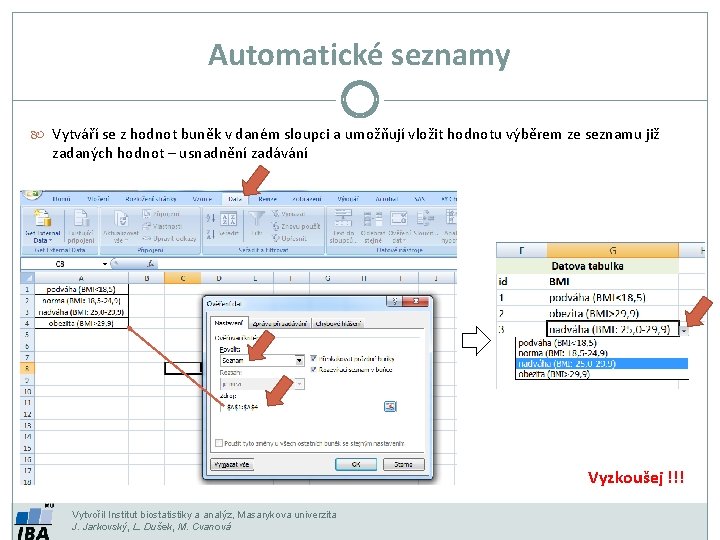
Task: Click the Consolidate (Sloučit) icon
Action: pyautogui.click(x=425, y=219)
